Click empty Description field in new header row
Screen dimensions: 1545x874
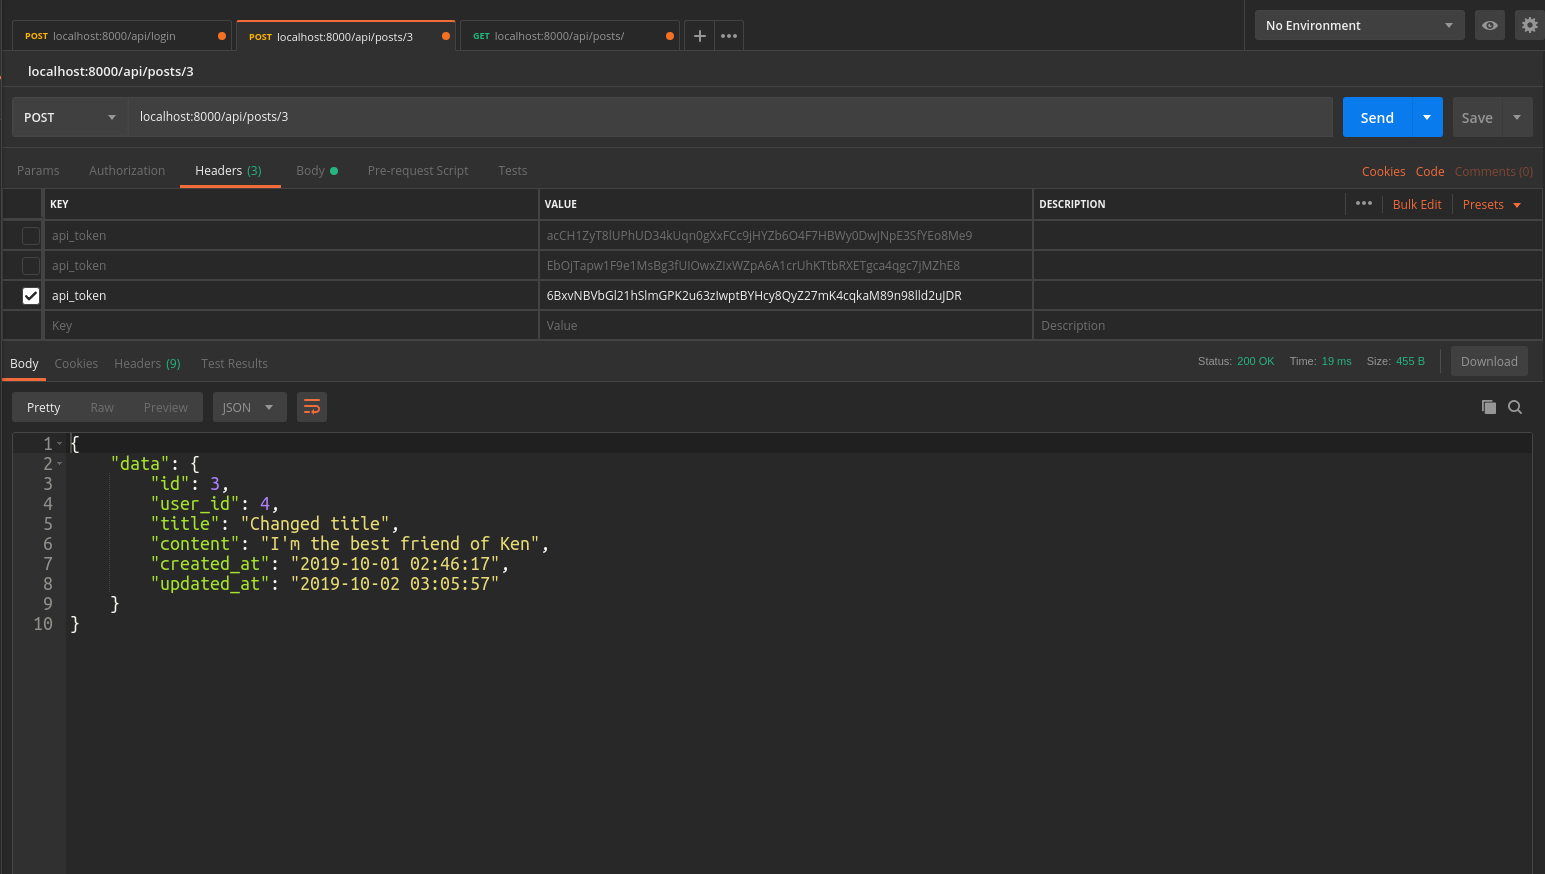pos(1287,325)
